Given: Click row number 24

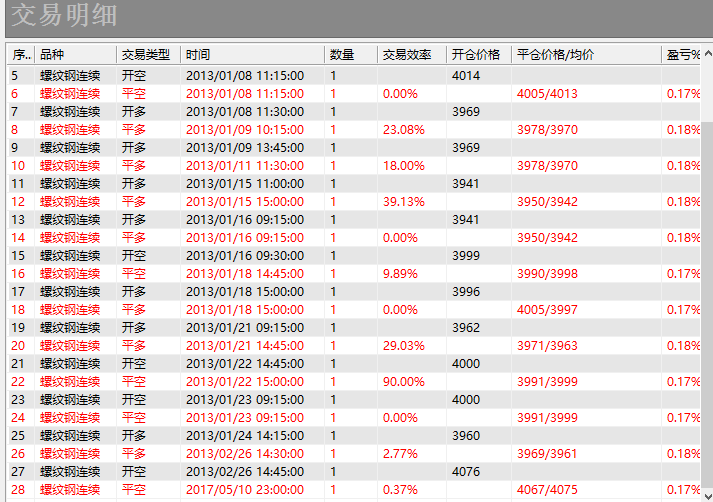Looking at the screenshot, I should [x=18, y=417].
